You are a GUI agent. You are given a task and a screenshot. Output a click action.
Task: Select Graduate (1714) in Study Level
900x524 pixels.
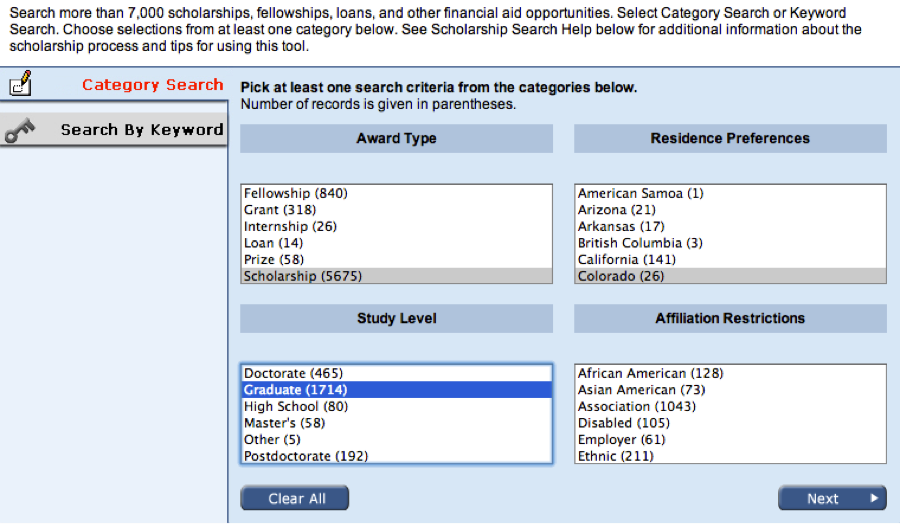pos(296,390)
